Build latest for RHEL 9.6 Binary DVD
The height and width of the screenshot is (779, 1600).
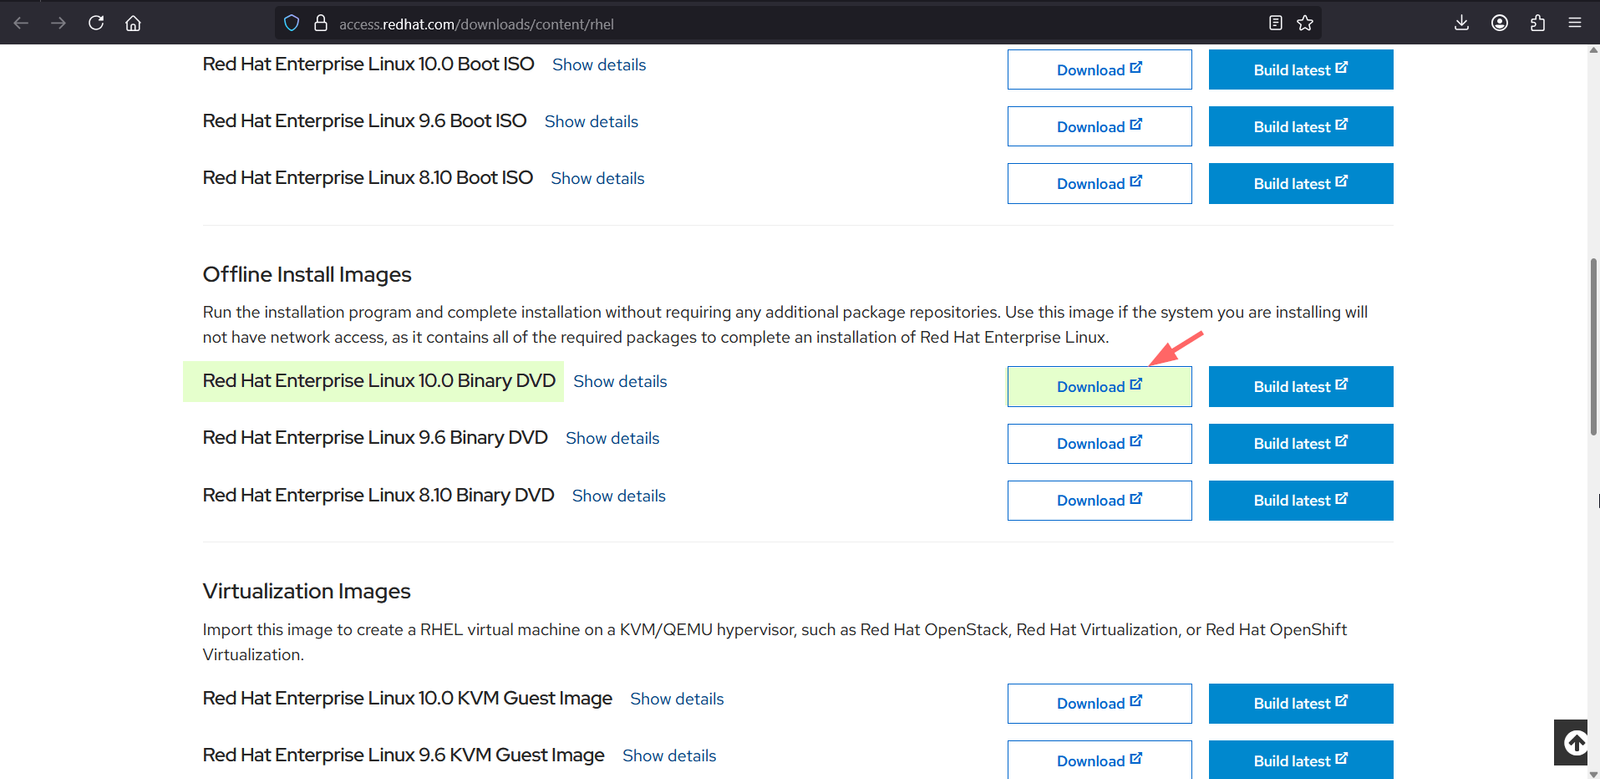point(1300,444)
